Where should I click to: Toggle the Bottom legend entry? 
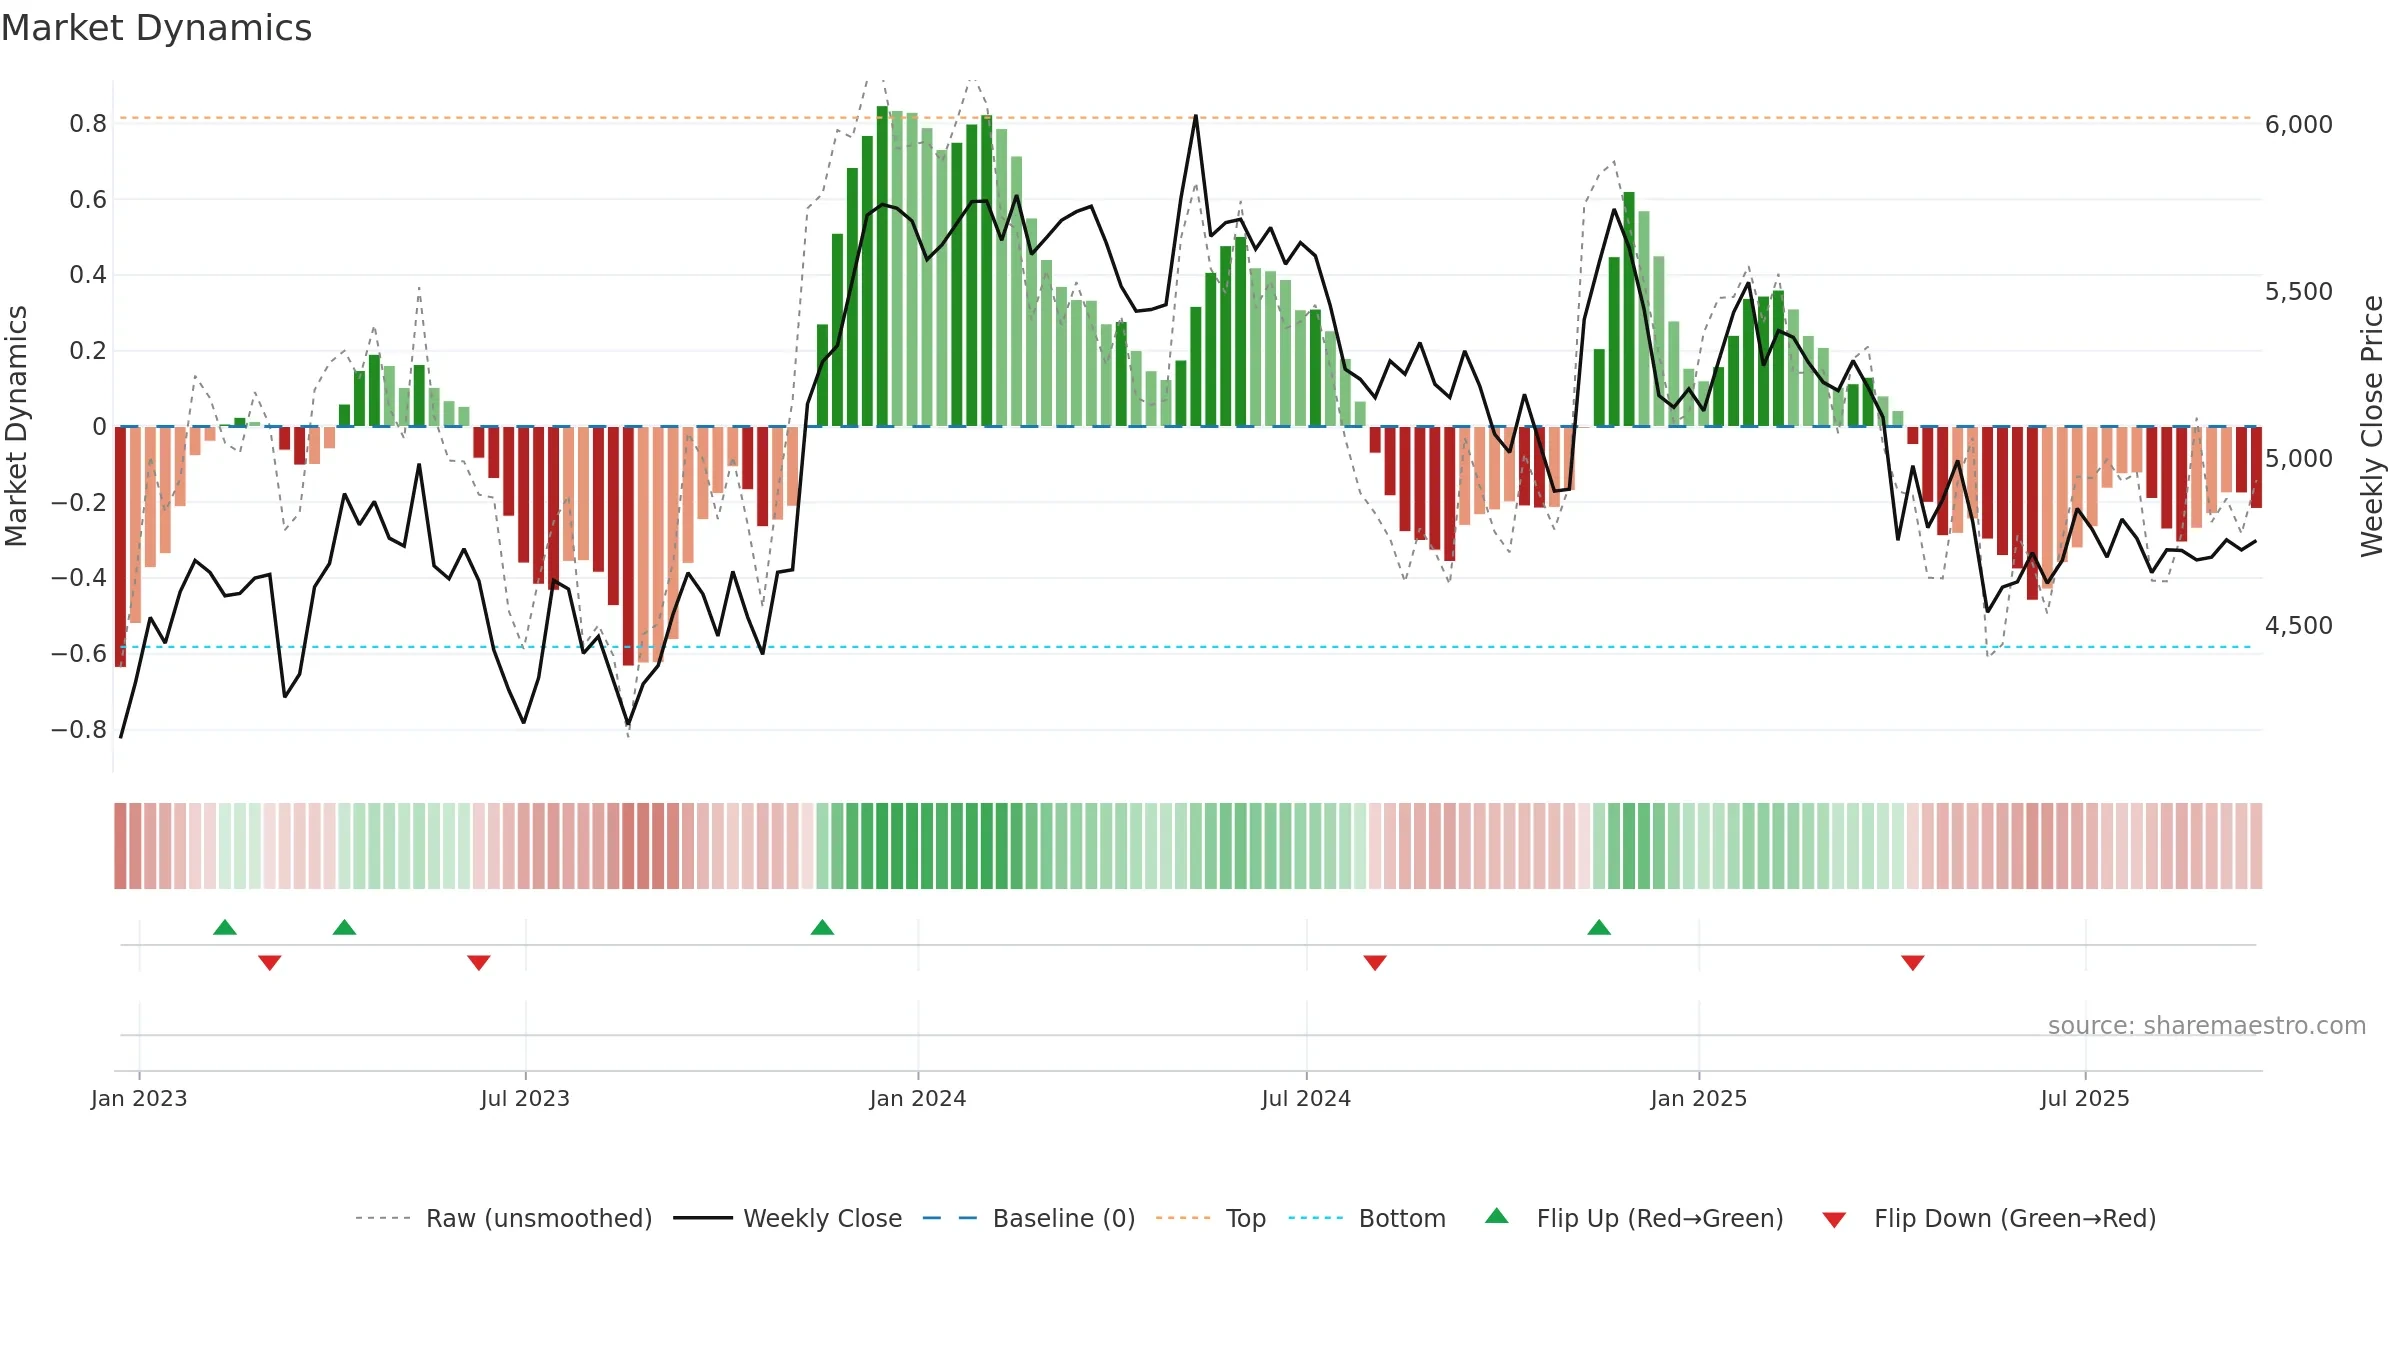click(1367, 1218)
